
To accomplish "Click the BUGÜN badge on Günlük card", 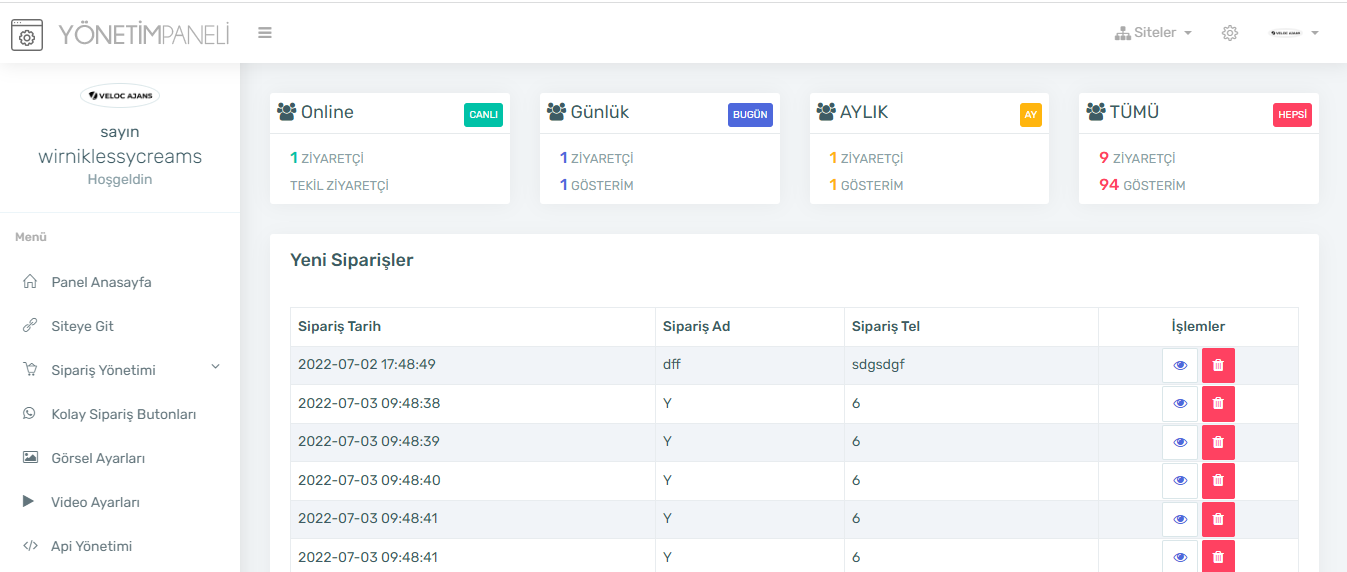I will click(x=750, y=115).
